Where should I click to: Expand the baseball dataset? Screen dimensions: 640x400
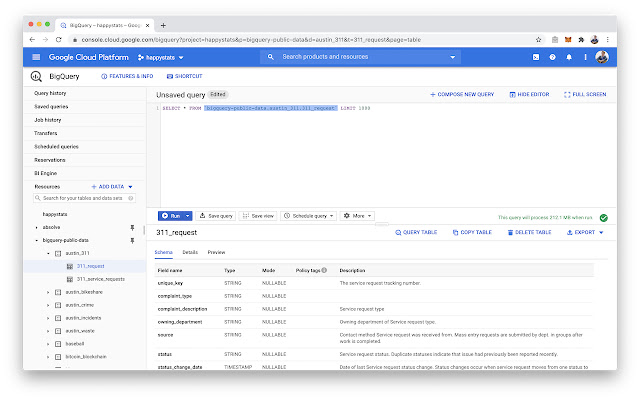48,344
